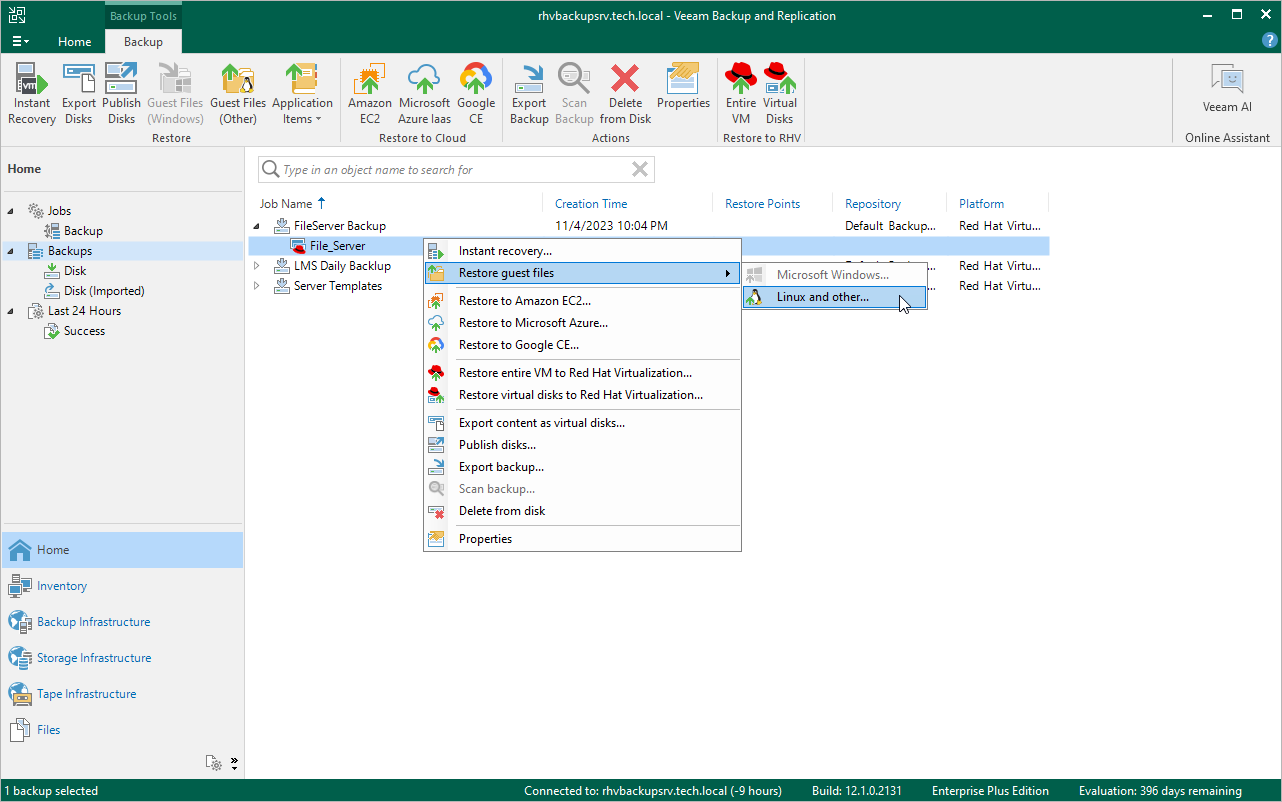Choose Delete from disk menu item
The height and width of the screenshot is (802, 1282).
pyautogui.click(x=582, y=511)
